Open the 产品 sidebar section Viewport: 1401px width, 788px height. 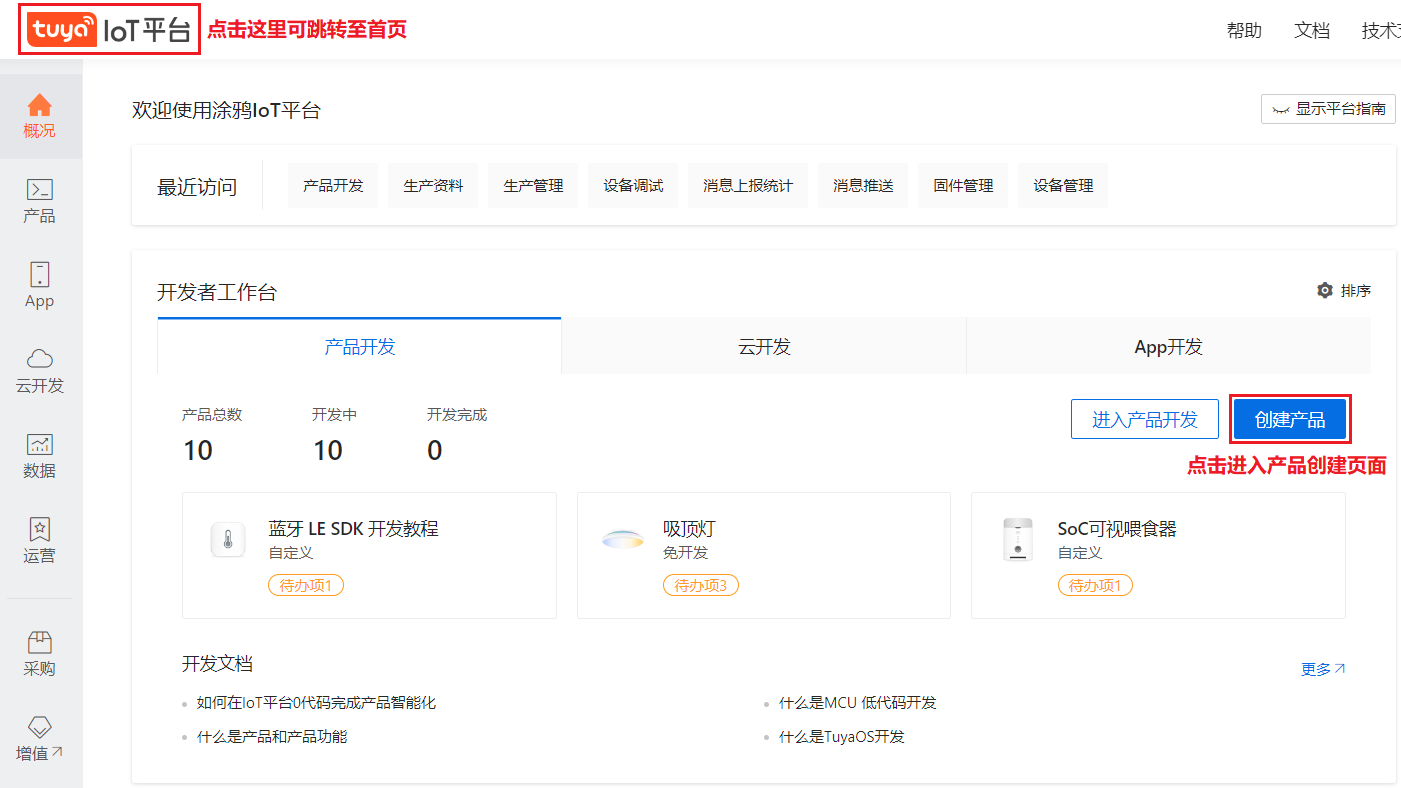click(x=40, y=201)
